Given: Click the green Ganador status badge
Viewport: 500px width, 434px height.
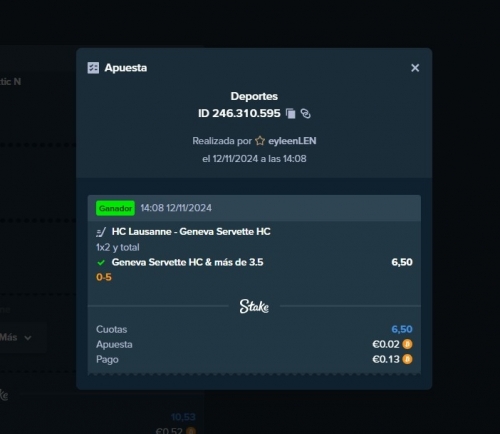Looking at the screenshot, I should click(x=115, y=208).
